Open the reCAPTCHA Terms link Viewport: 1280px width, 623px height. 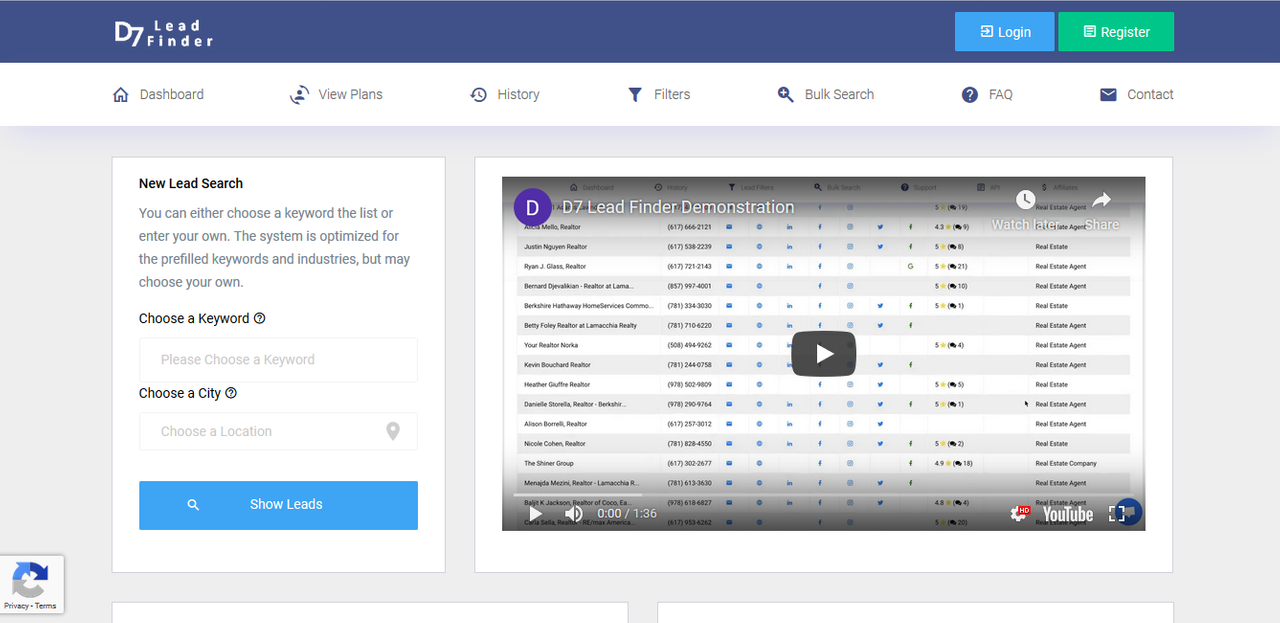coord(46,606)
